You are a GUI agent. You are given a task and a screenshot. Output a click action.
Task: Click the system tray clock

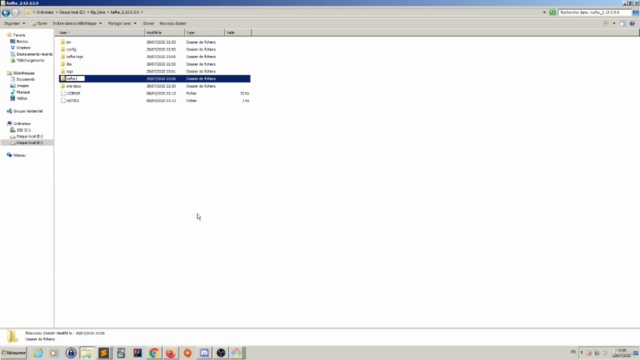[x=621, y=353]
